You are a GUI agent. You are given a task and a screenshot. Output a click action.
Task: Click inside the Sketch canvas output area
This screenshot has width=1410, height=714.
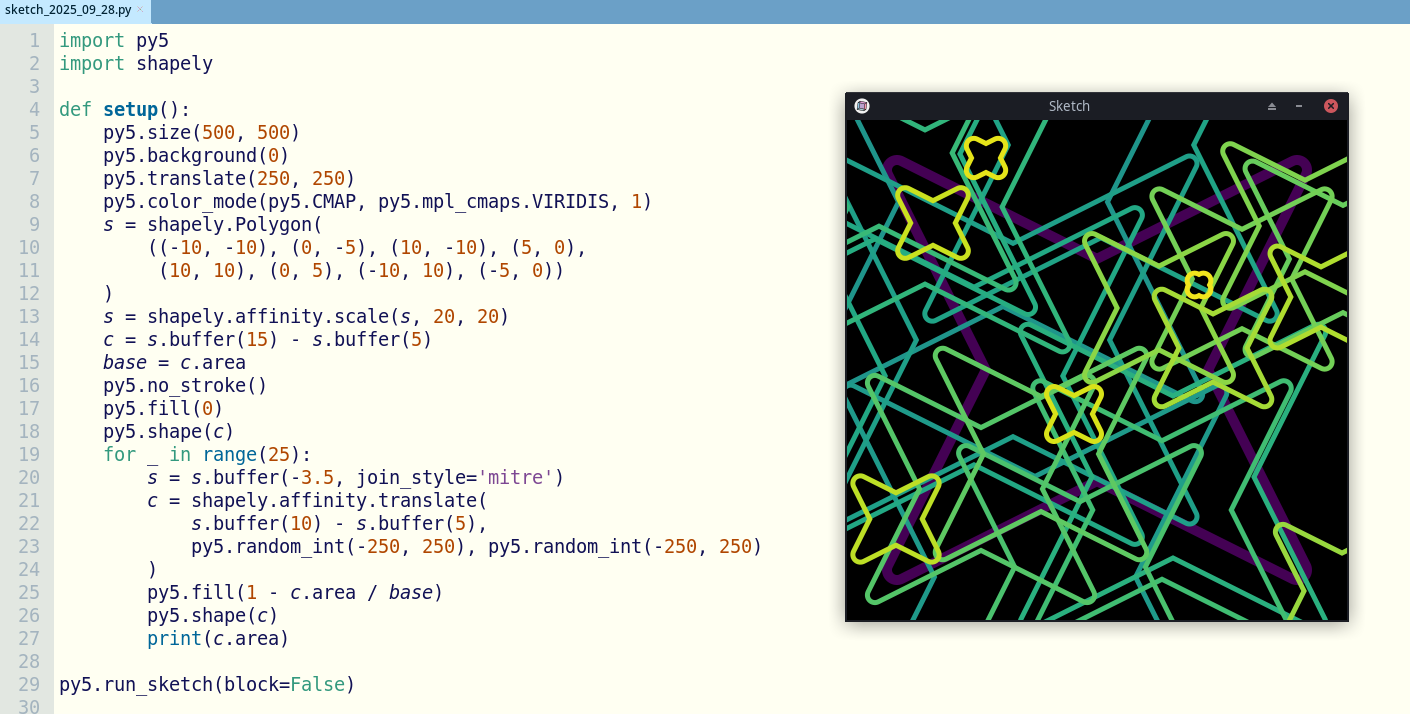pyautogui.click(x=1097, y=370)
